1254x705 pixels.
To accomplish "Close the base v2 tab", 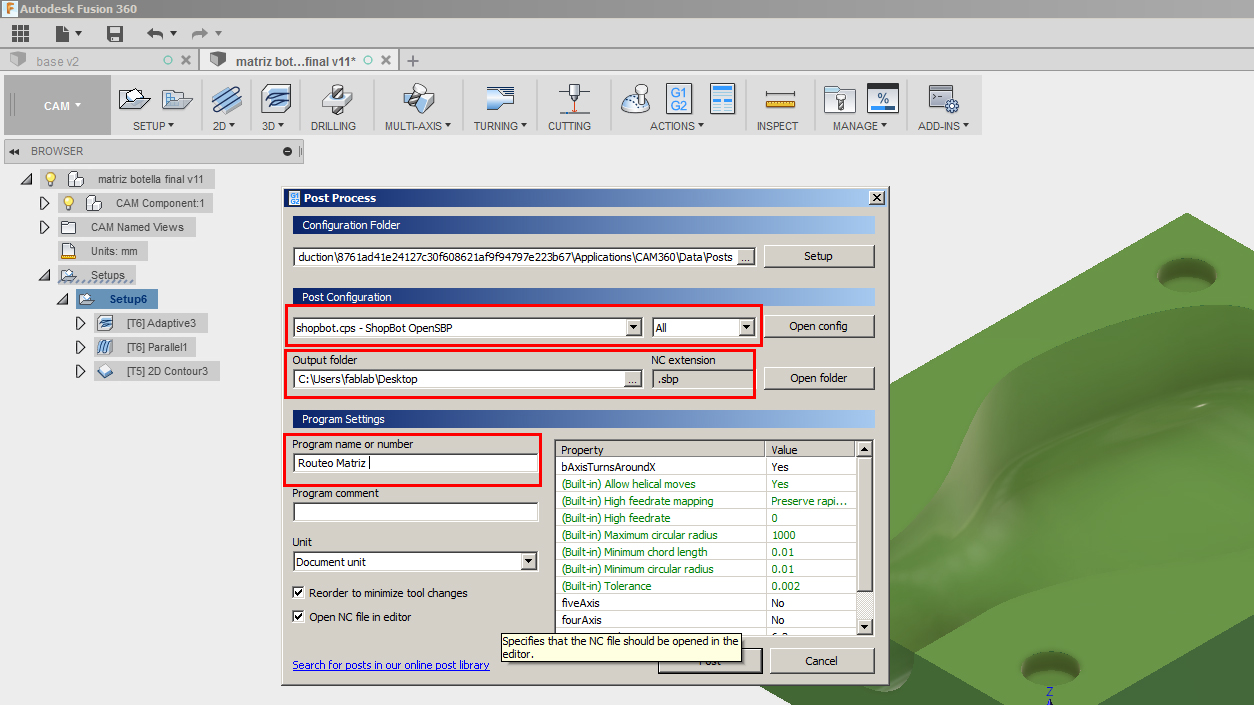I will [x=187, y=61].
